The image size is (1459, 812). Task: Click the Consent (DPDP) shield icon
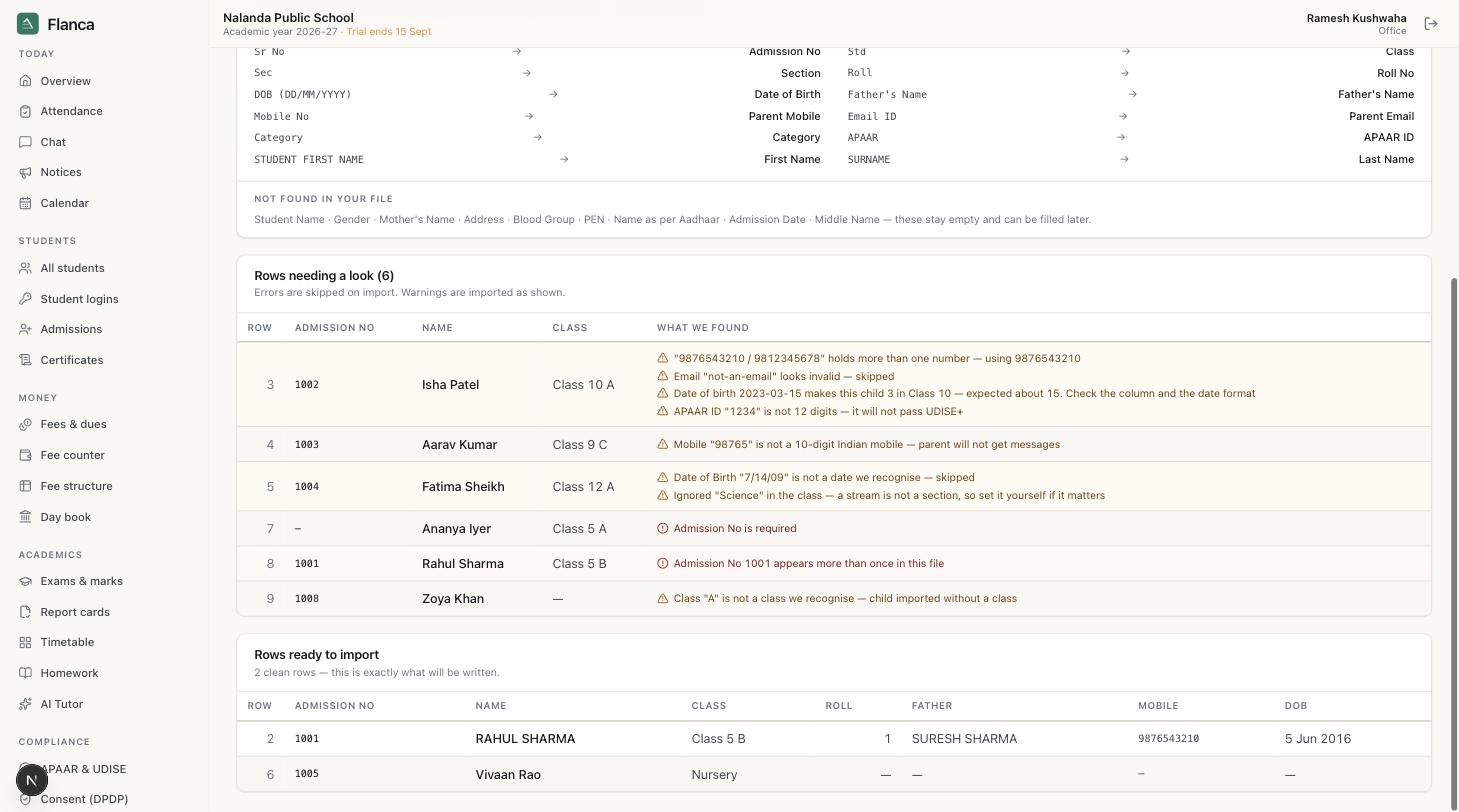[x=26, y=799]
